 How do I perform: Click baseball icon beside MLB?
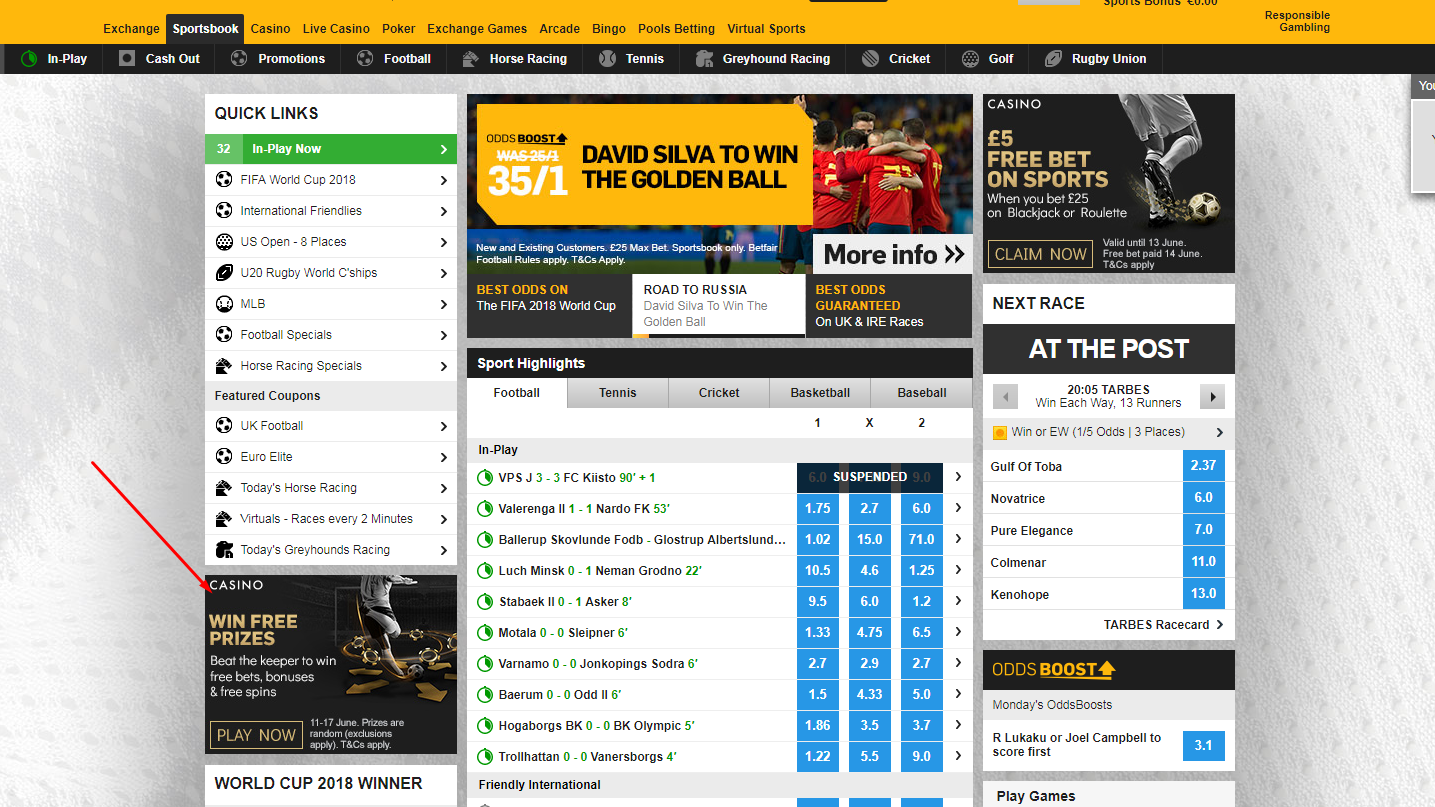224,304
